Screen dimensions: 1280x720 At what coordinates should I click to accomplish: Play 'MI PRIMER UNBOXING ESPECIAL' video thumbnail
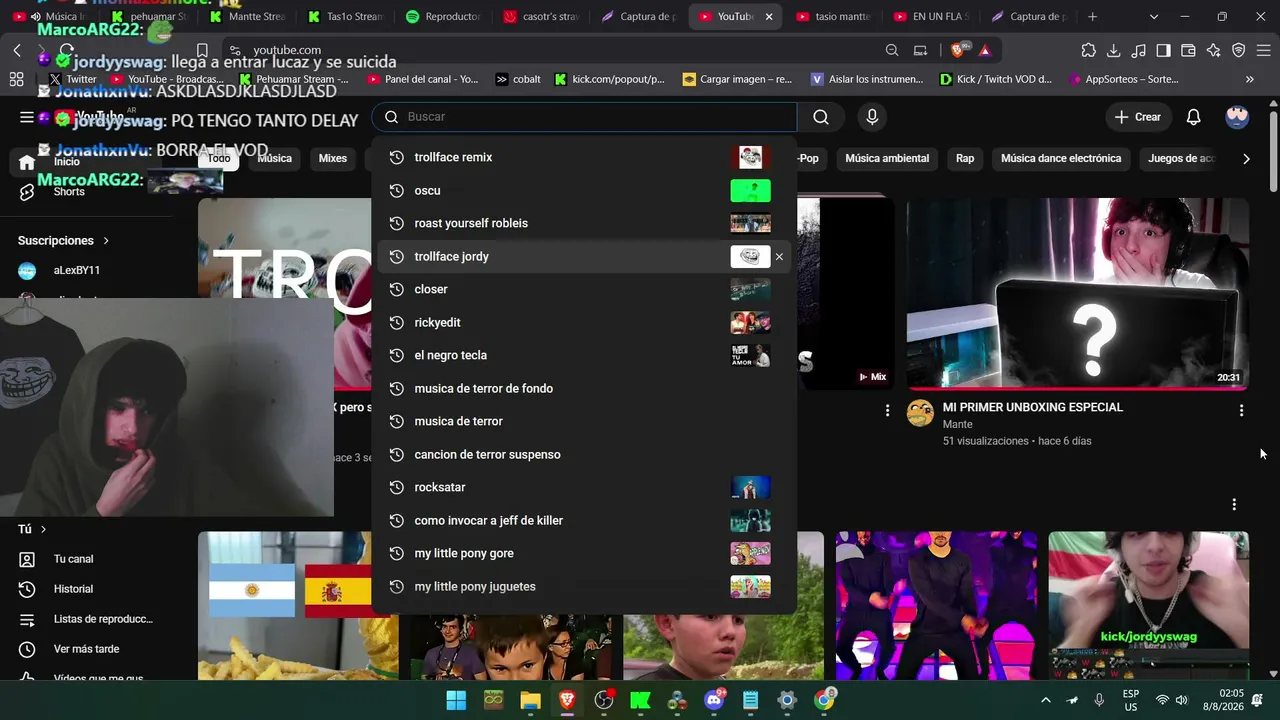click(x=1078, y=293)
